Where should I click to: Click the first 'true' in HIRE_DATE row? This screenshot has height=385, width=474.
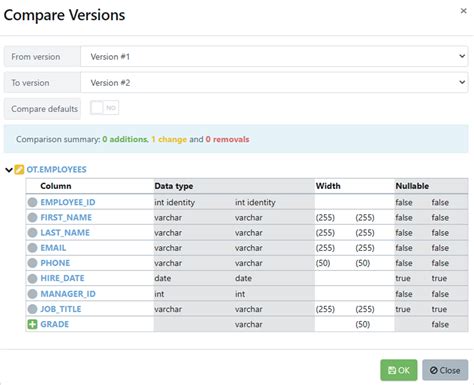[403, 278]
